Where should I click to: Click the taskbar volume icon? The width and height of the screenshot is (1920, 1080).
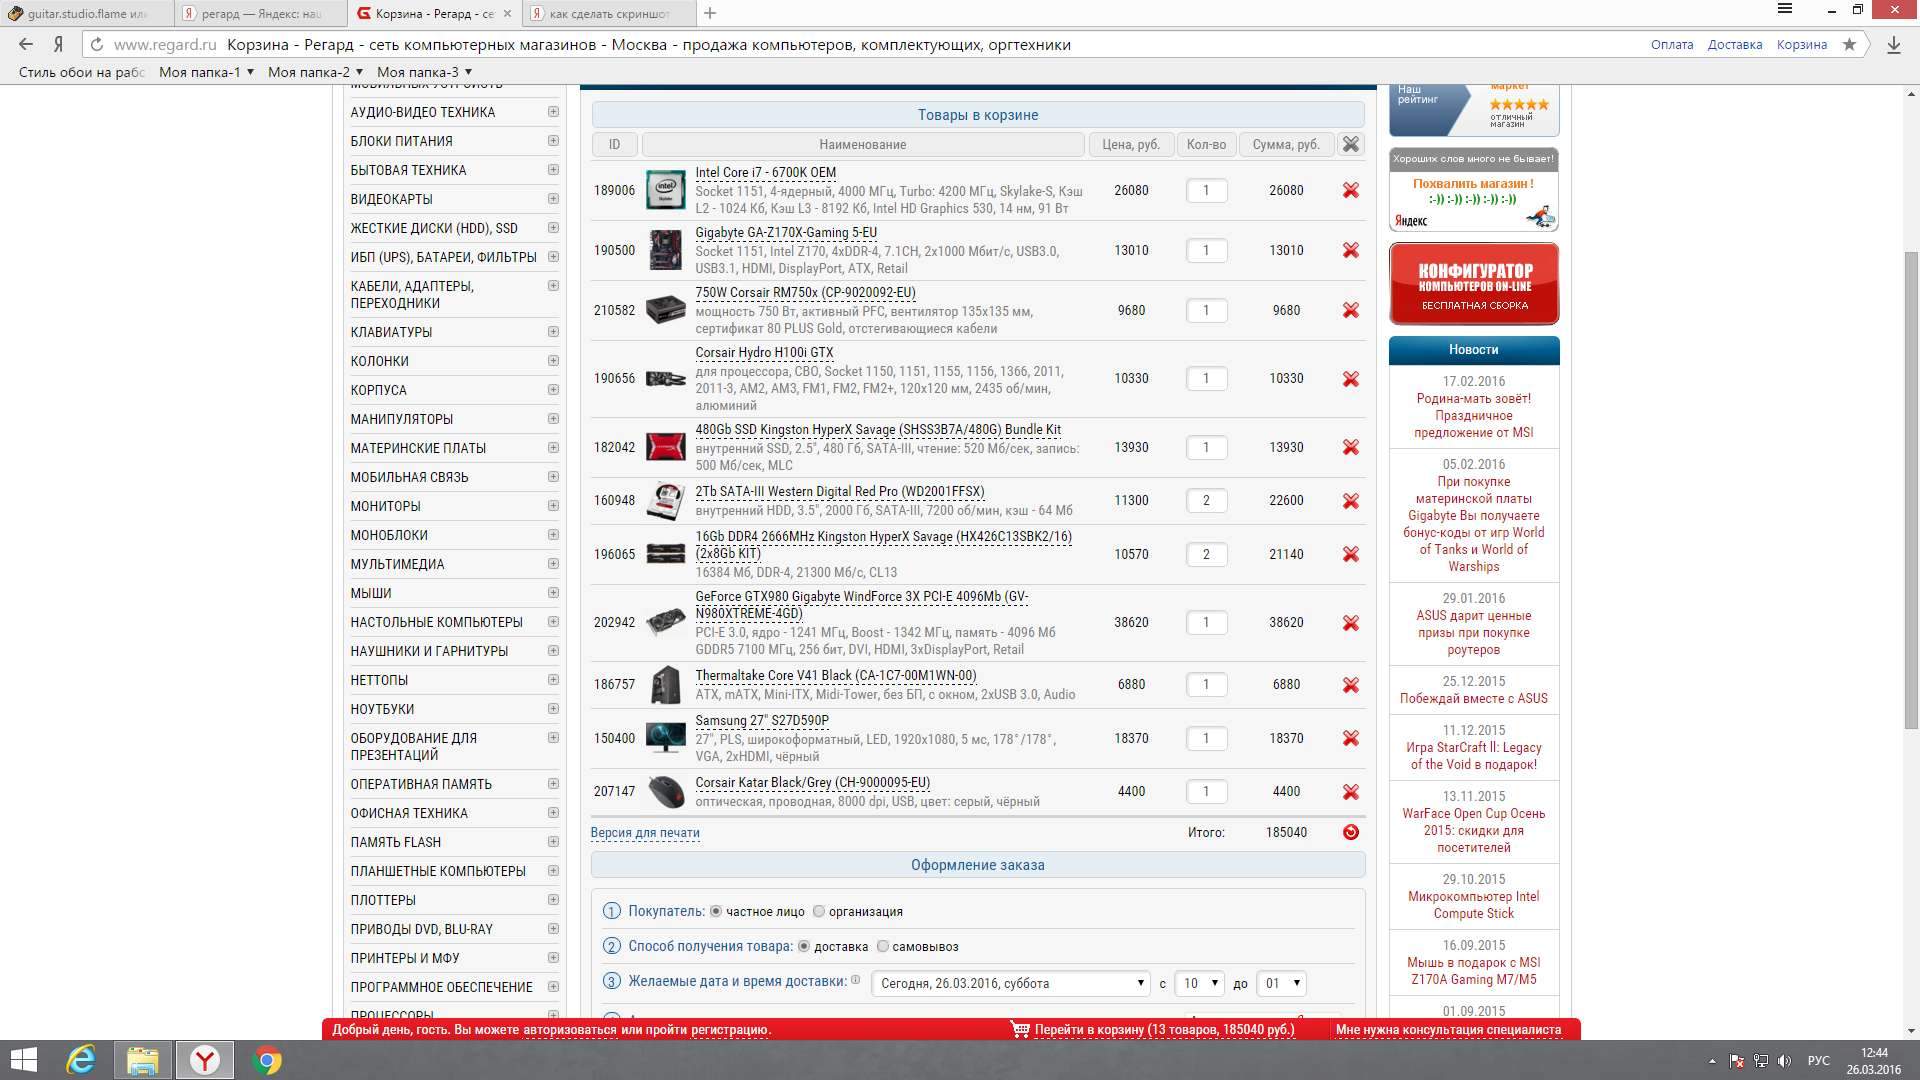click(x=1784, y=1061)
